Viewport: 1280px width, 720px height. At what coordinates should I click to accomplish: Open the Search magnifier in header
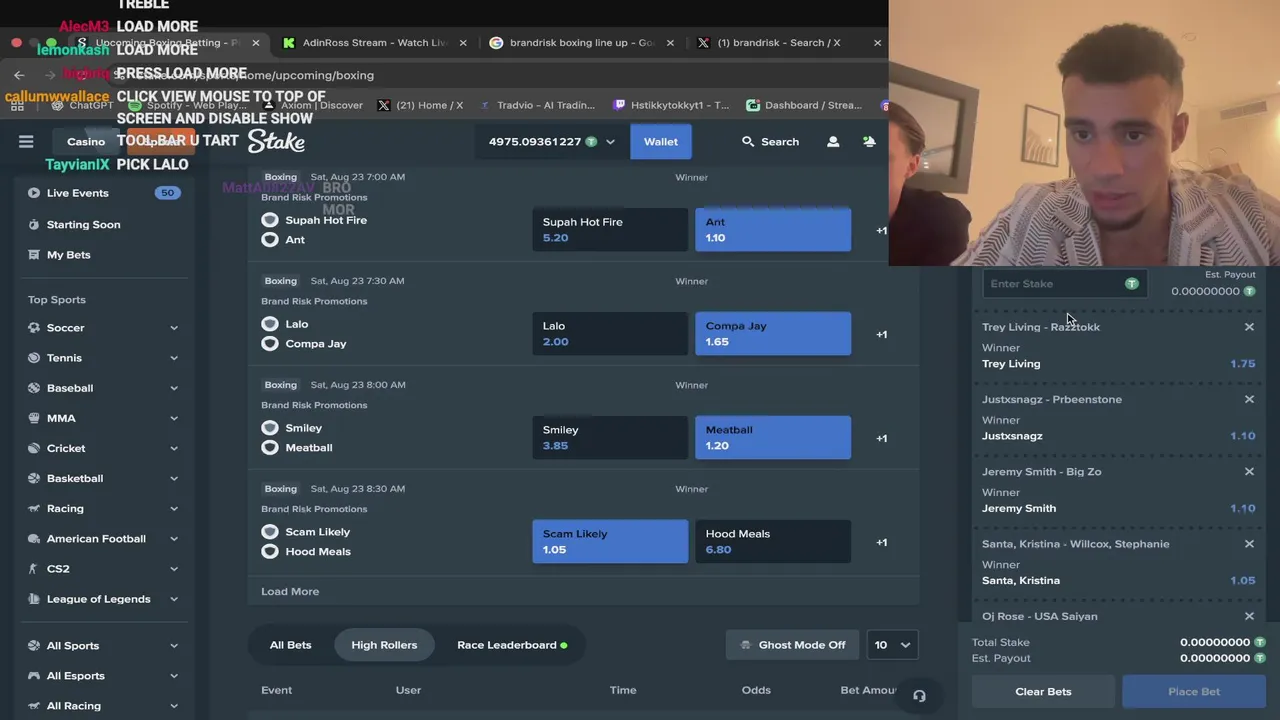(x=748, y=142)
